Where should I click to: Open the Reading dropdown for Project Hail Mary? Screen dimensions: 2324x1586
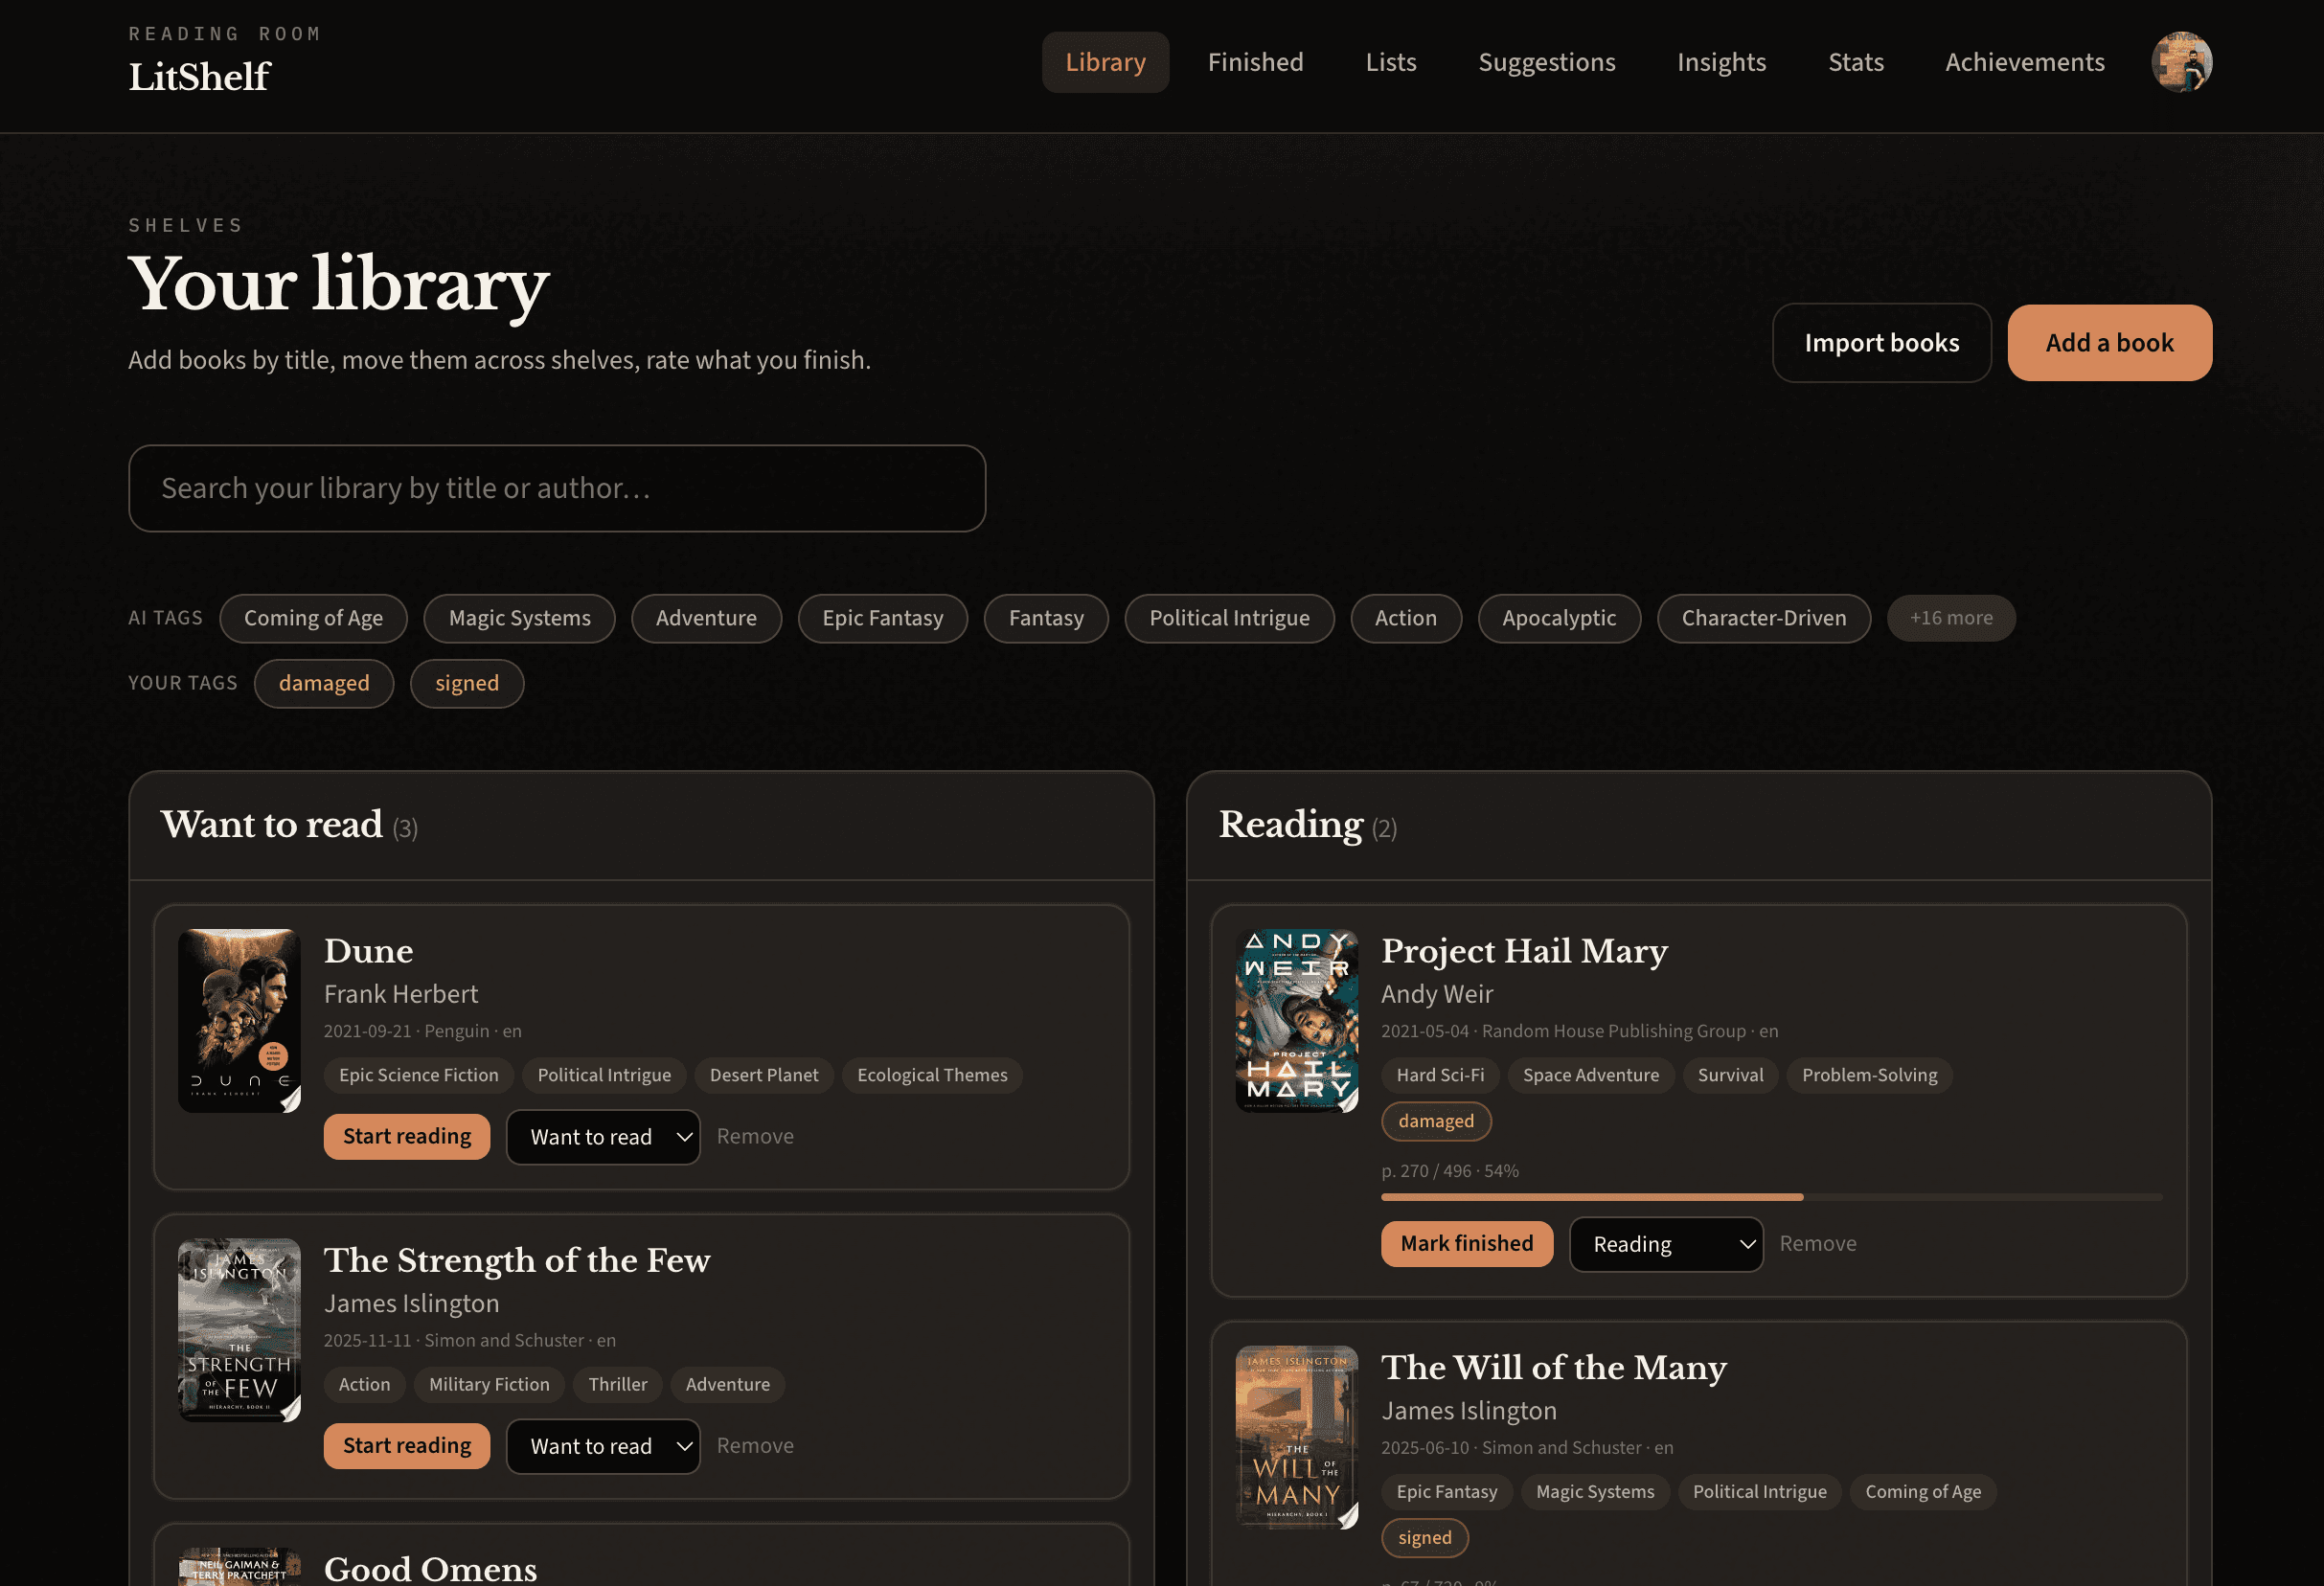pos(1665,1243)
